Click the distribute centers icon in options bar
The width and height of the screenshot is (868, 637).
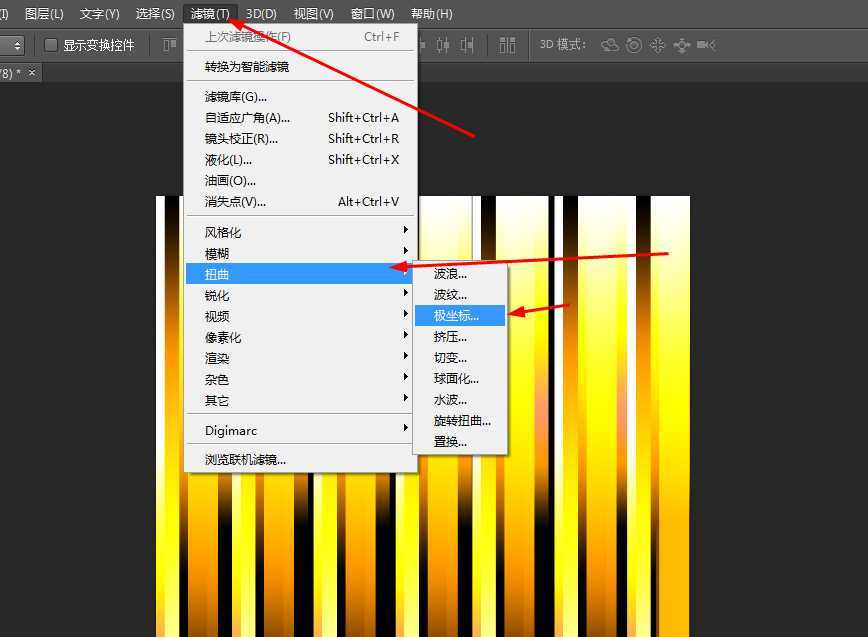[507, 45]
